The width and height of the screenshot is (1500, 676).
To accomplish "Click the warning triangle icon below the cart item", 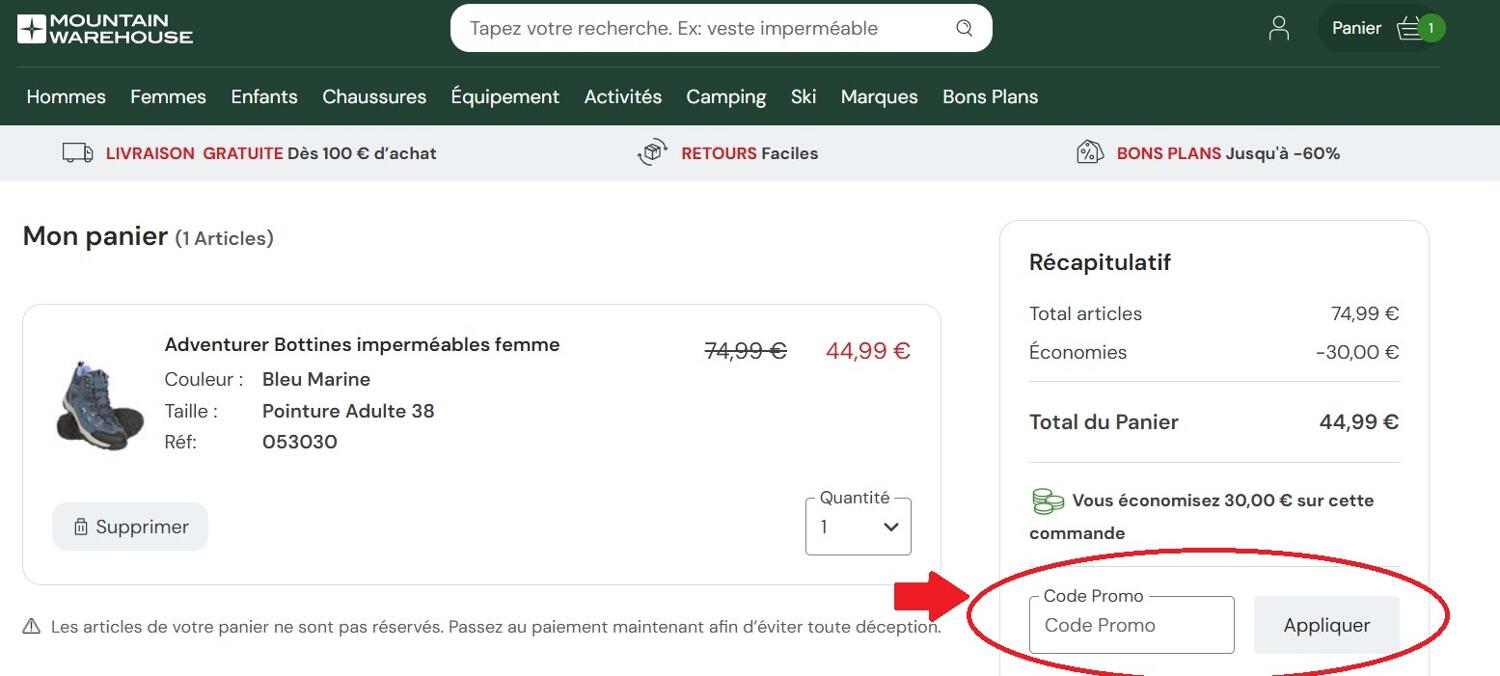I will 33,626.
